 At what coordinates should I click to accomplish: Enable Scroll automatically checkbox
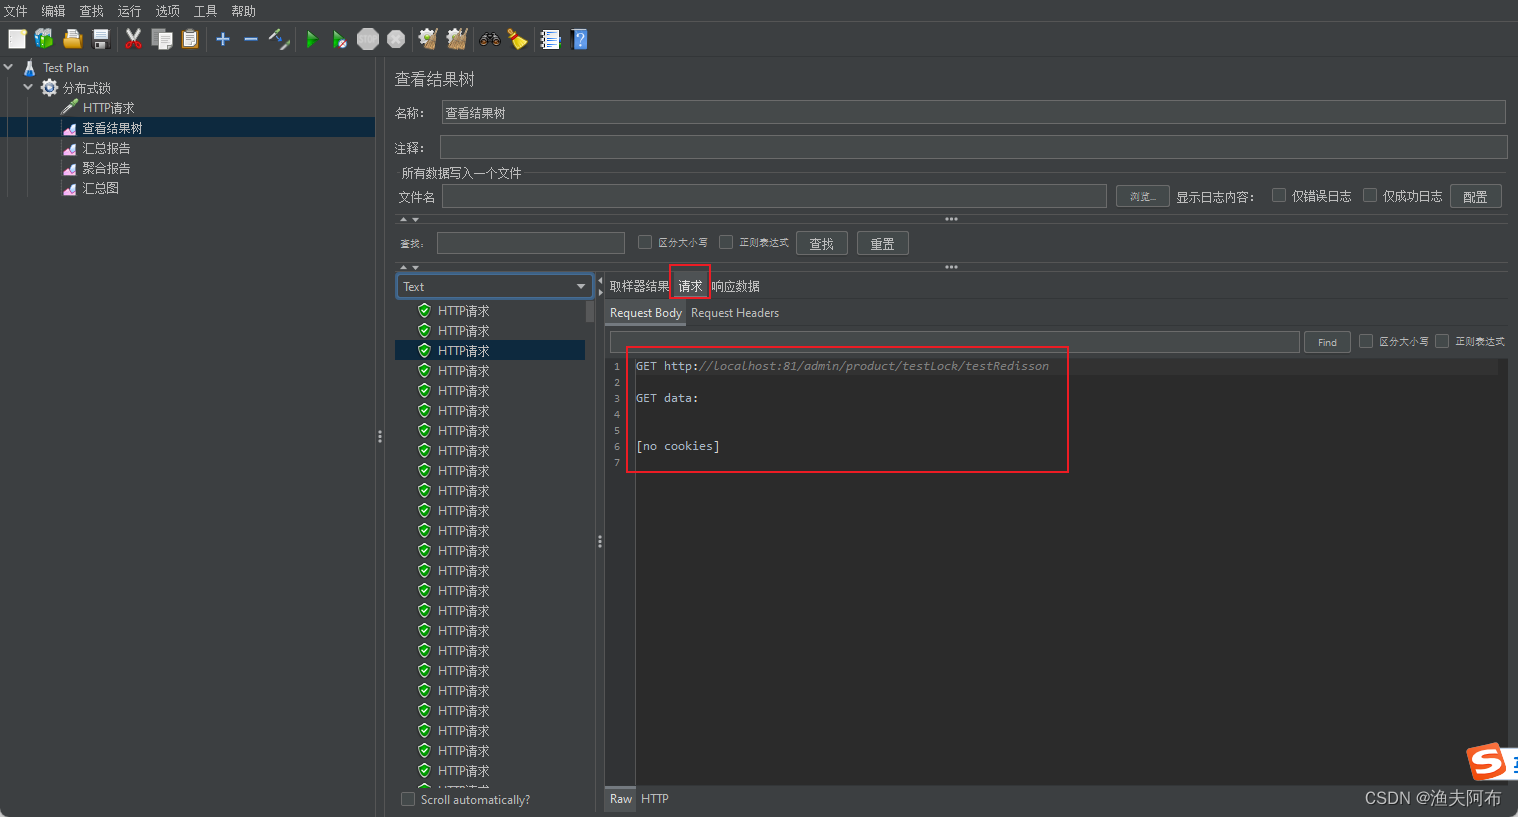pyautogui.click(x=408, y=799)
